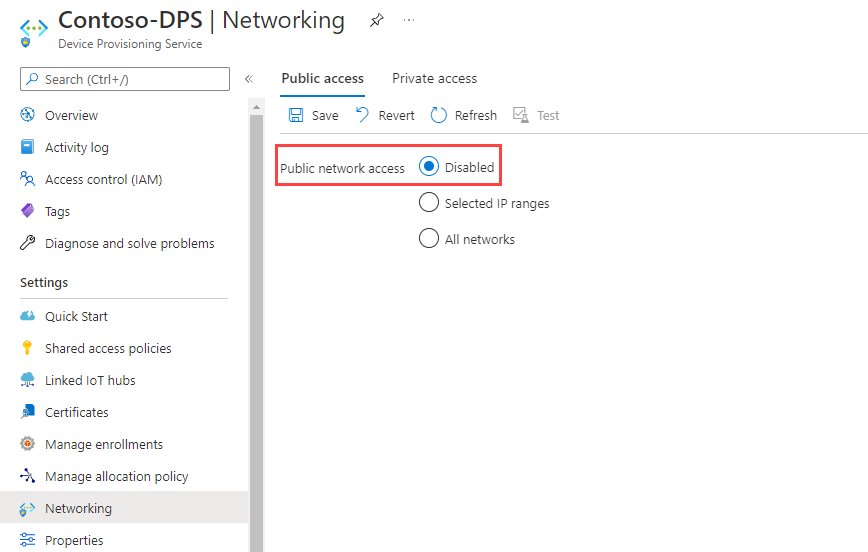Open Properties in the settings list
Viewport: 868px width, 552px height.
coord(74,540)
